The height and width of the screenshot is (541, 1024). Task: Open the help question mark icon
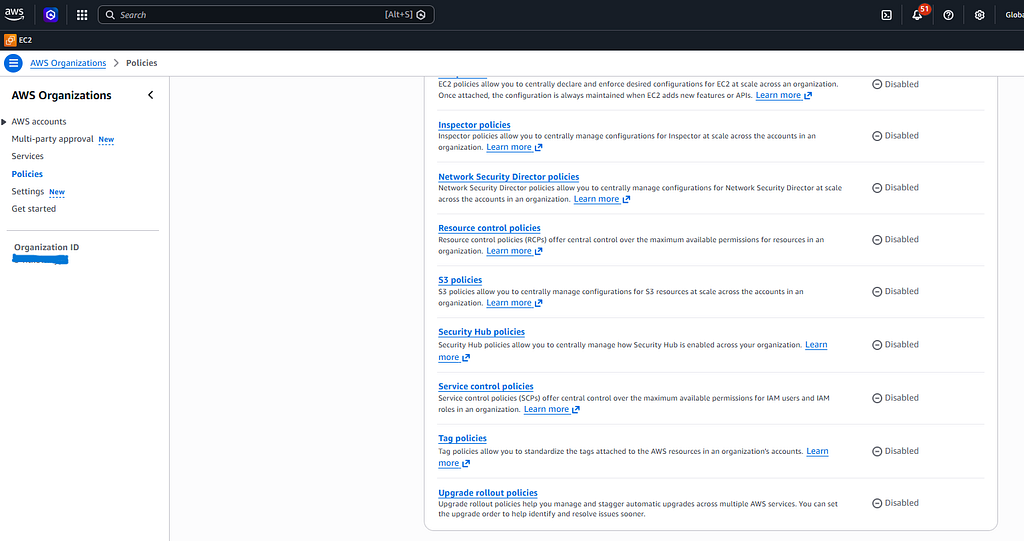948,15
